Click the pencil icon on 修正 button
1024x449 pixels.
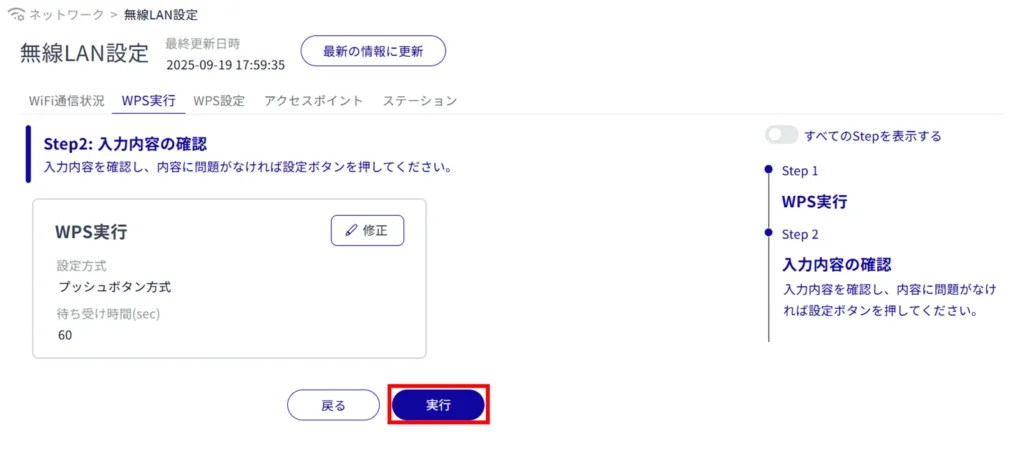351,230
